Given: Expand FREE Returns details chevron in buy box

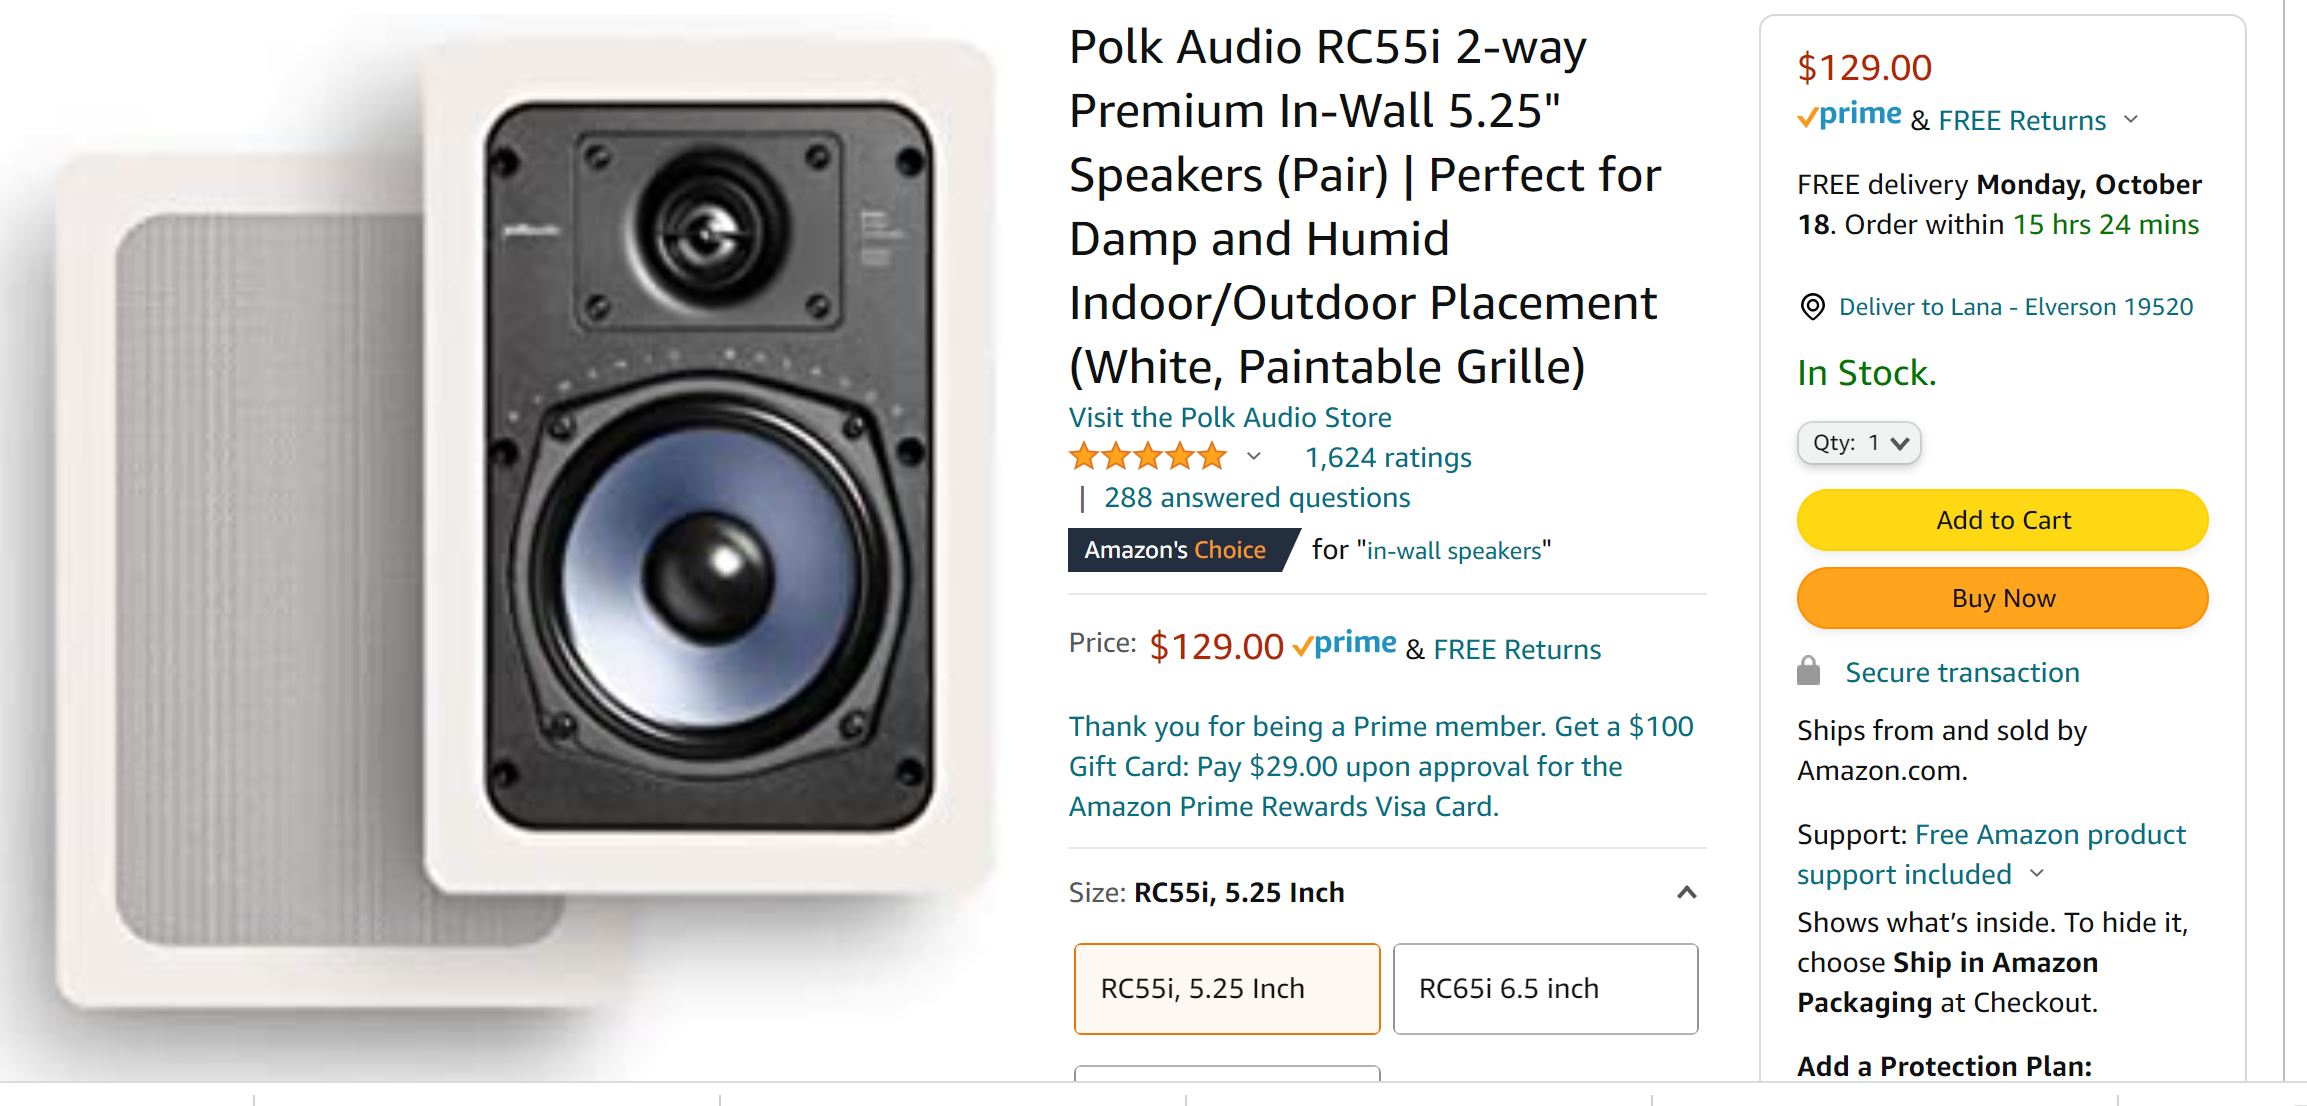Looking at the screenshot, I should pyautogui.click(x=2131, y=120).
